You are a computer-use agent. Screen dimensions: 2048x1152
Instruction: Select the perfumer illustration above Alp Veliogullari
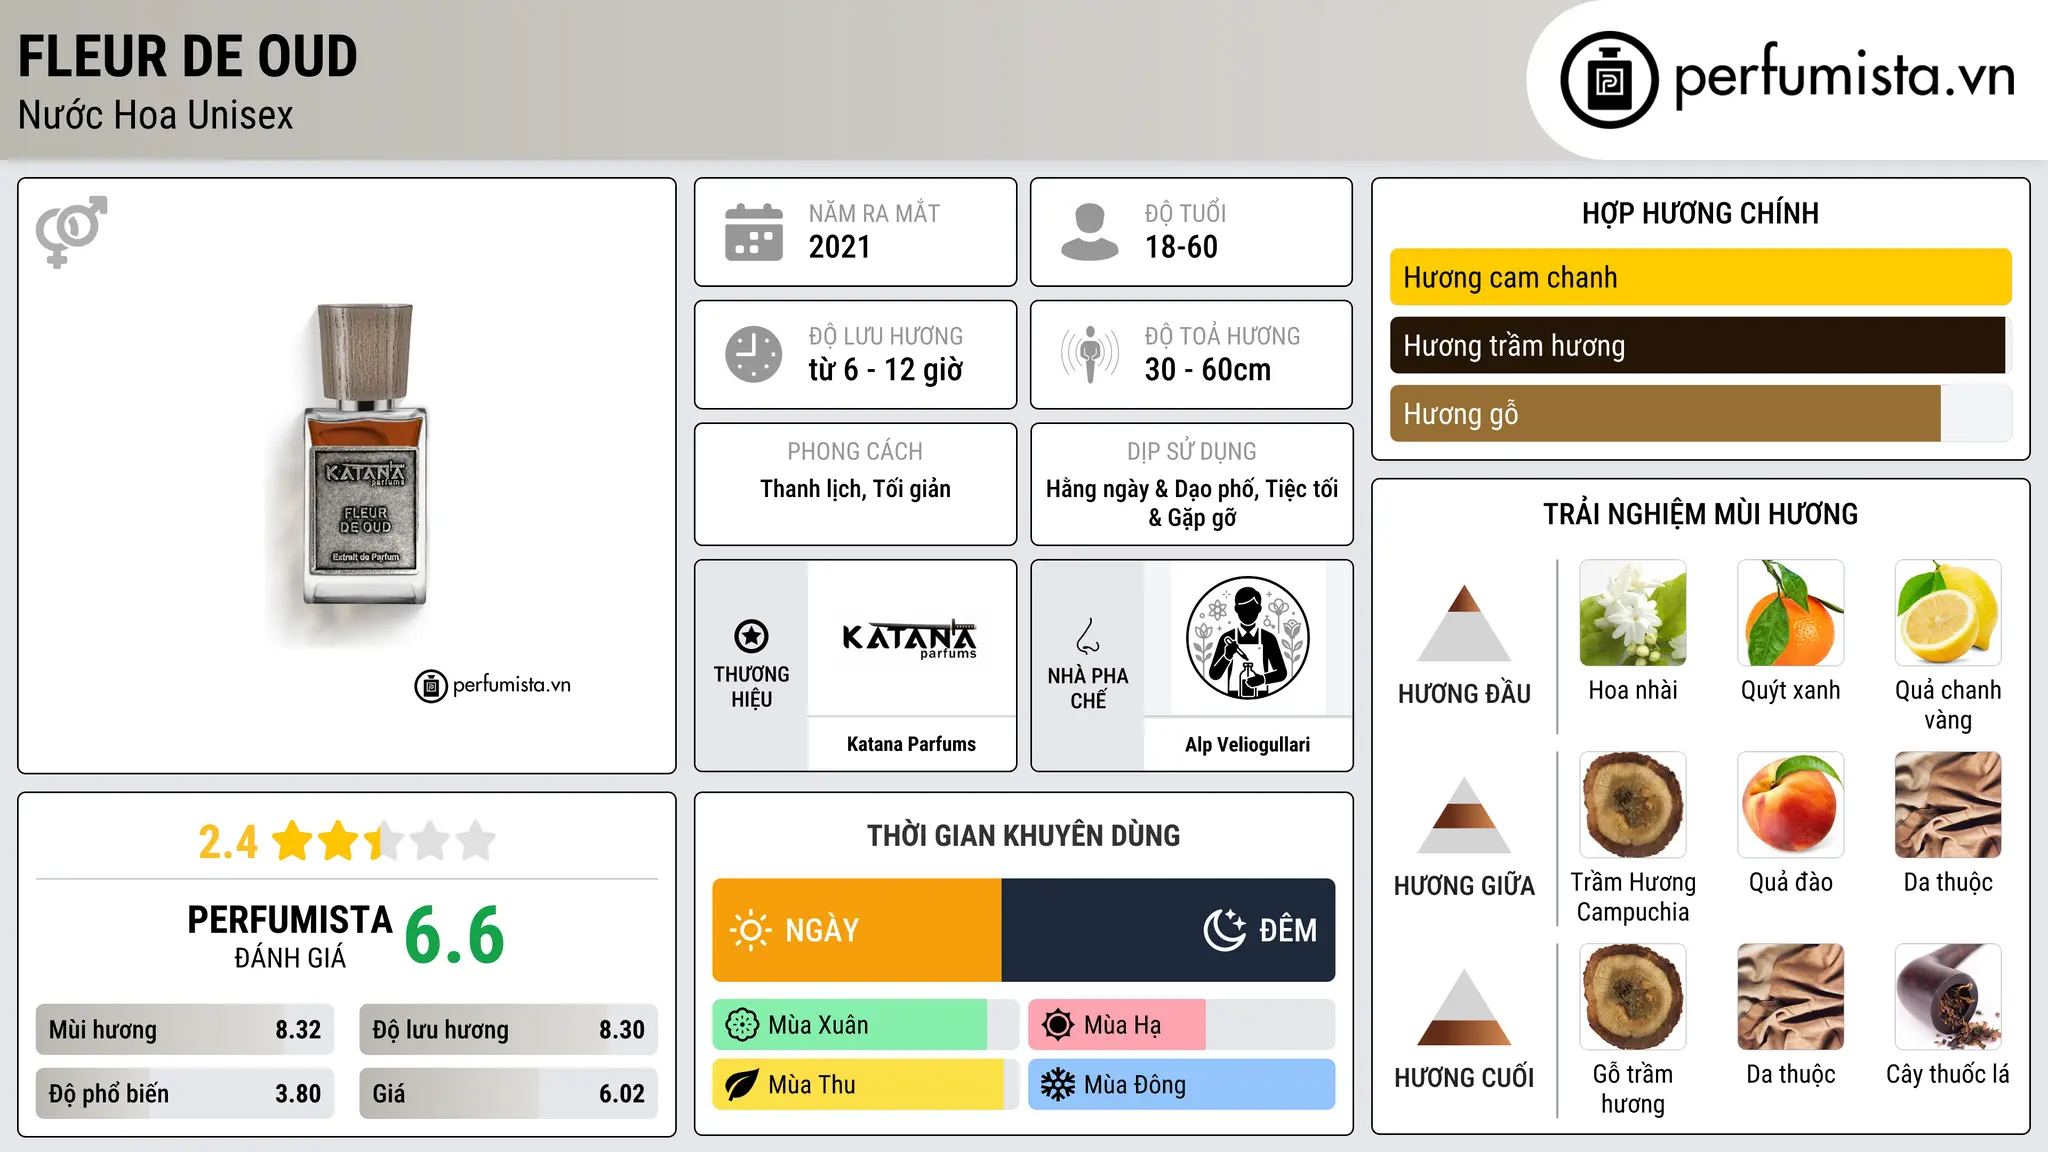1247,638
